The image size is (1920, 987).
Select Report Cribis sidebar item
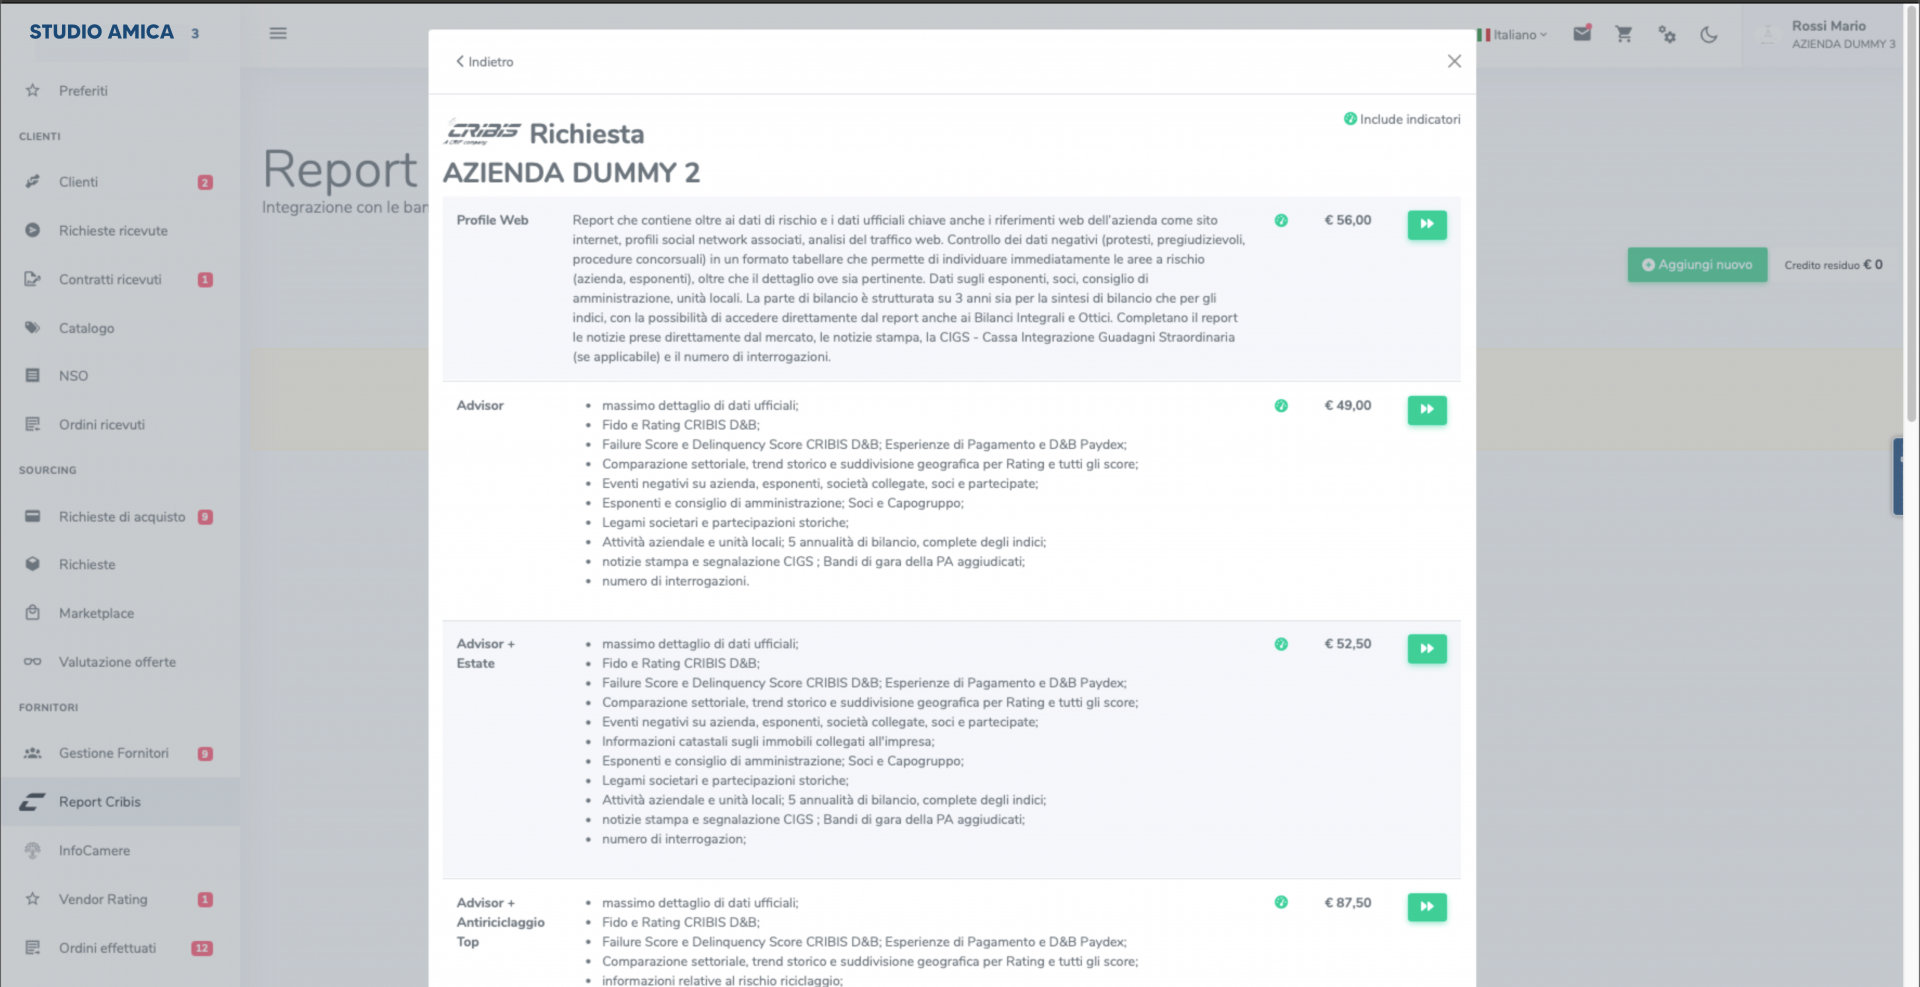click(x=120, y=802)
